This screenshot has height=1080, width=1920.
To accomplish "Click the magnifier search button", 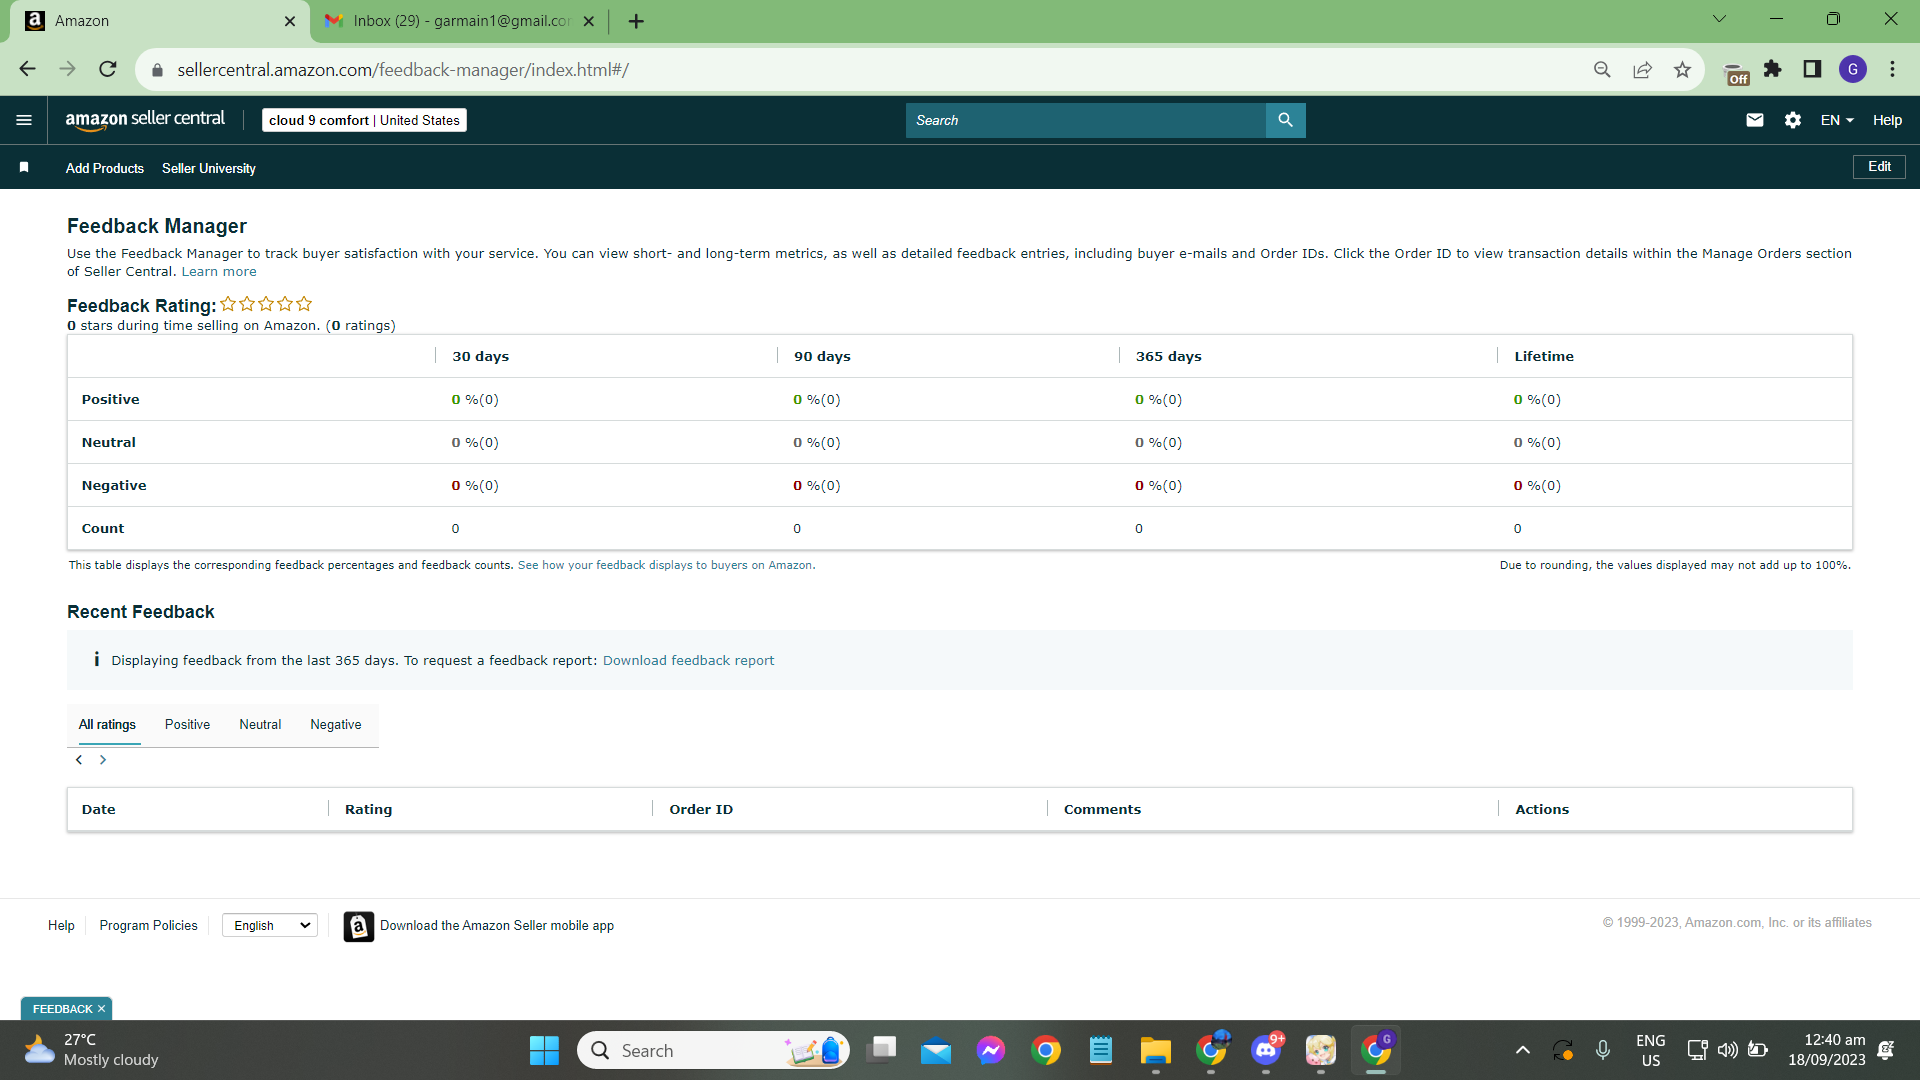I will pyautogui.click(x=1285, y=120).
